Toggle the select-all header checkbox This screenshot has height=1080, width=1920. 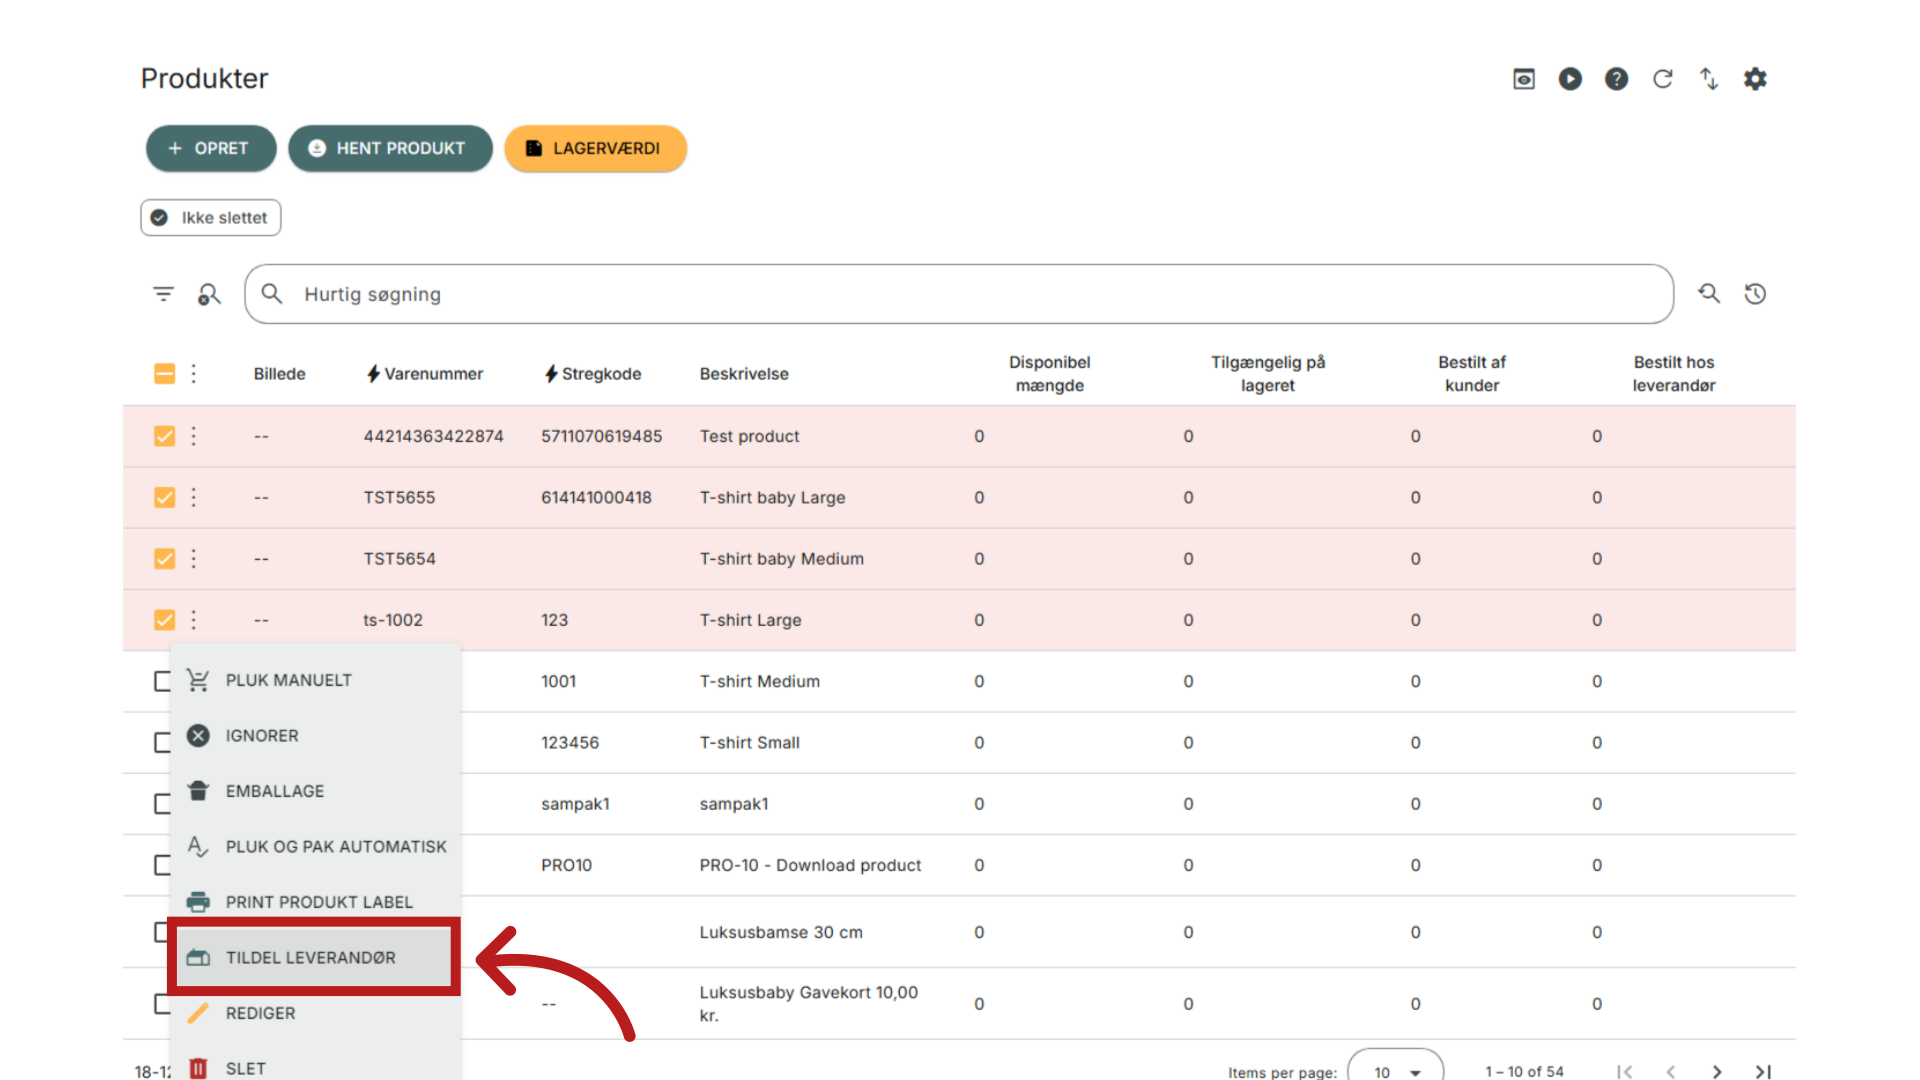(164, 374)
